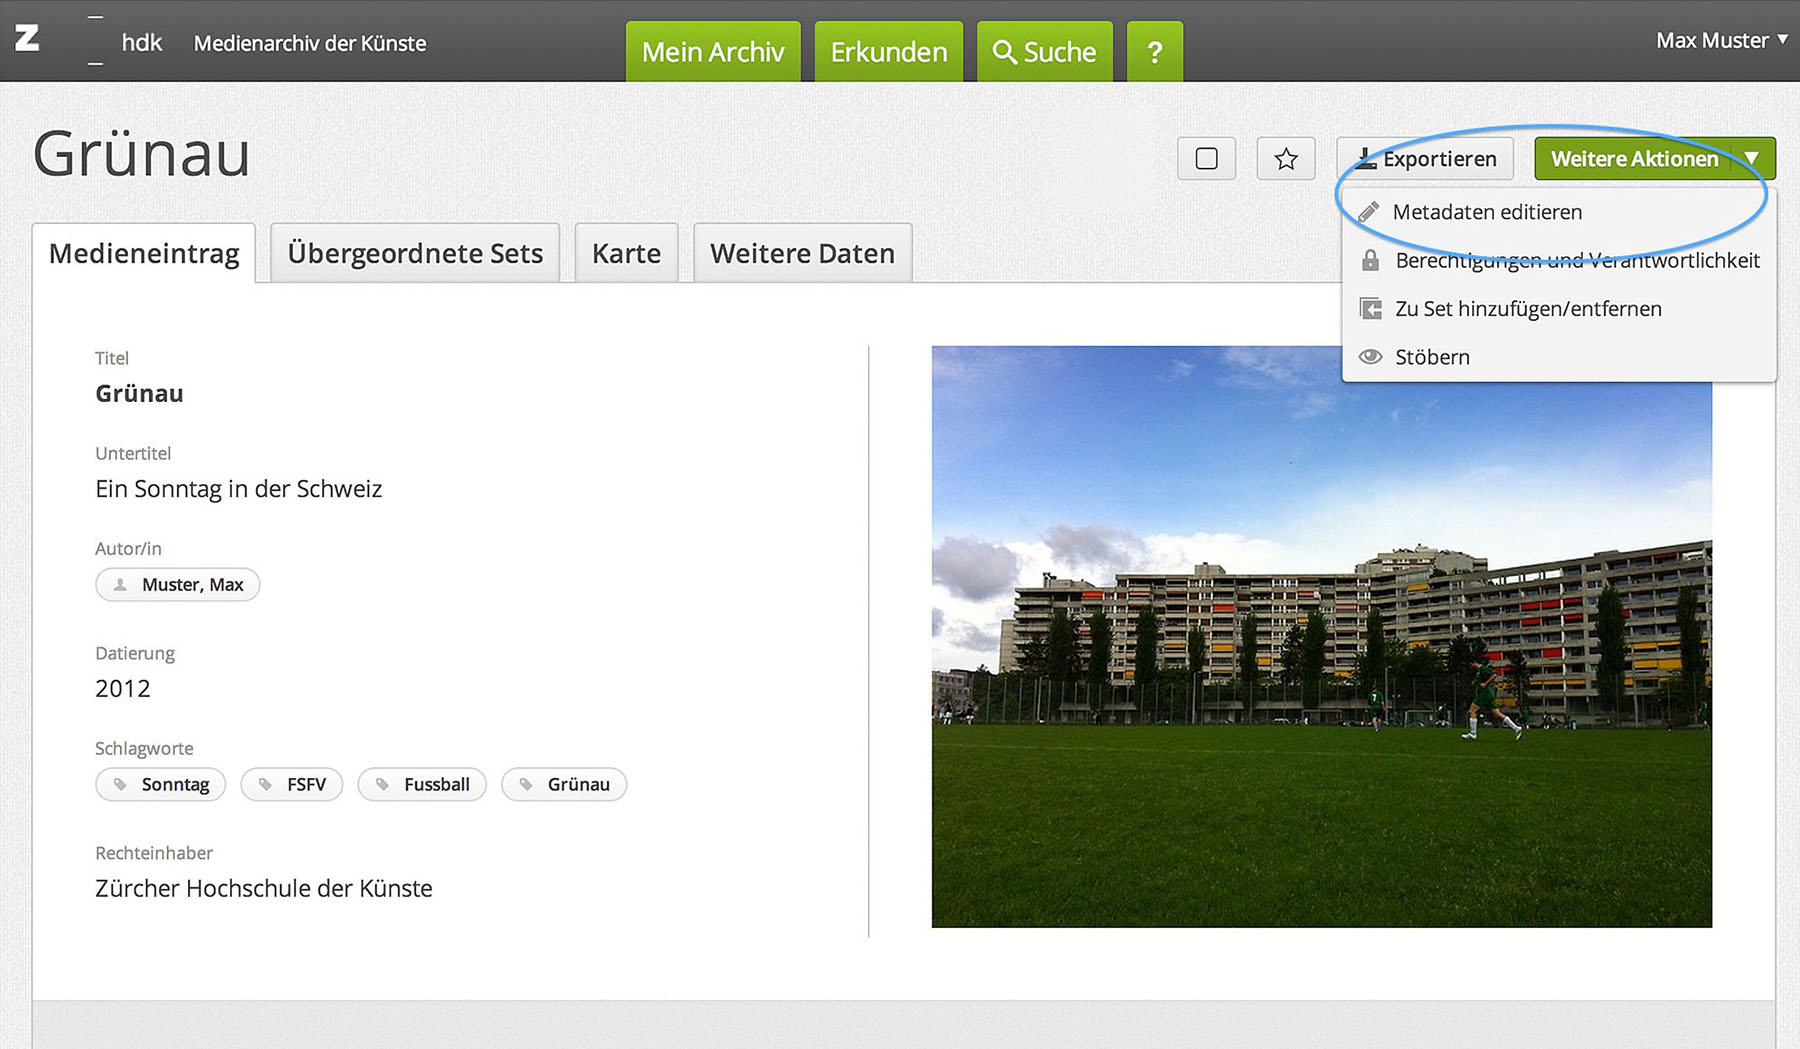Image resolution: width=1800 pixels, height=1049 pixels.
Task: Open the Erkunden section
Action: coord(888,52)
